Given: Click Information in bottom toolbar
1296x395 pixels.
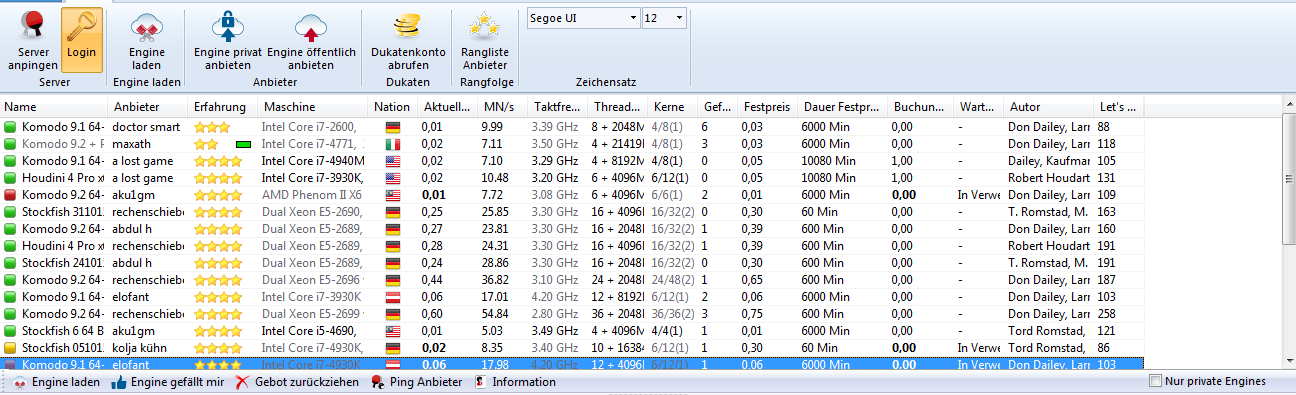Looking at the screenshot, I should click(515, 382).
